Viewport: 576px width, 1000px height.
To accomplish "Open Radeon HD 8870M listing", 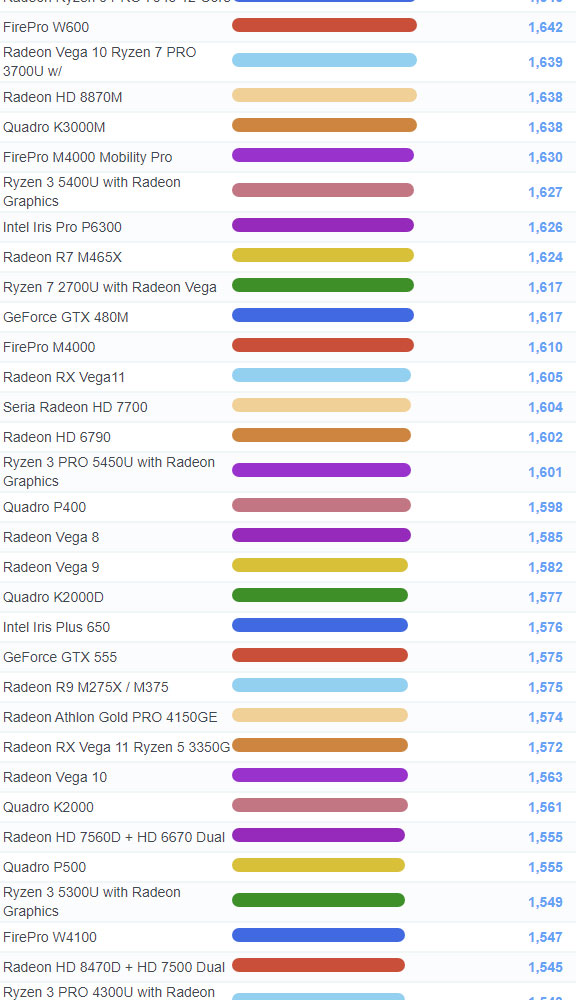I will coord(63,98).
